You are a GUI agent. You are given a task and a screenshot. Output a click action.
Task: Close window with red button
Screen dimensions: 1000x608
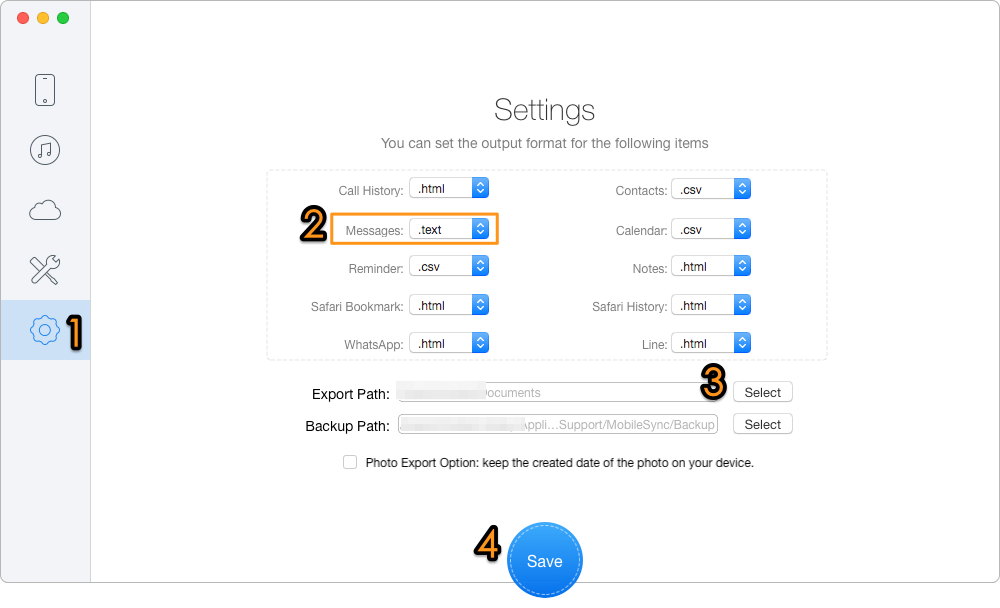click(x=23, y=18)
